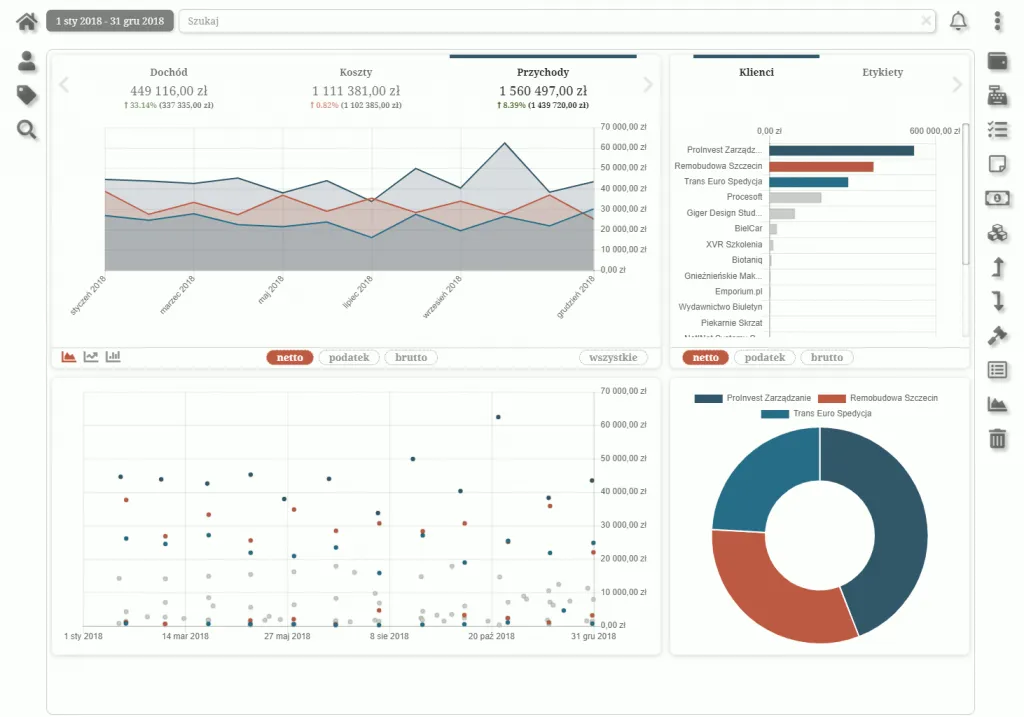Select netto in clients panel filter
The width and height of the screenshot is (1024, 717).
(705, 357)
